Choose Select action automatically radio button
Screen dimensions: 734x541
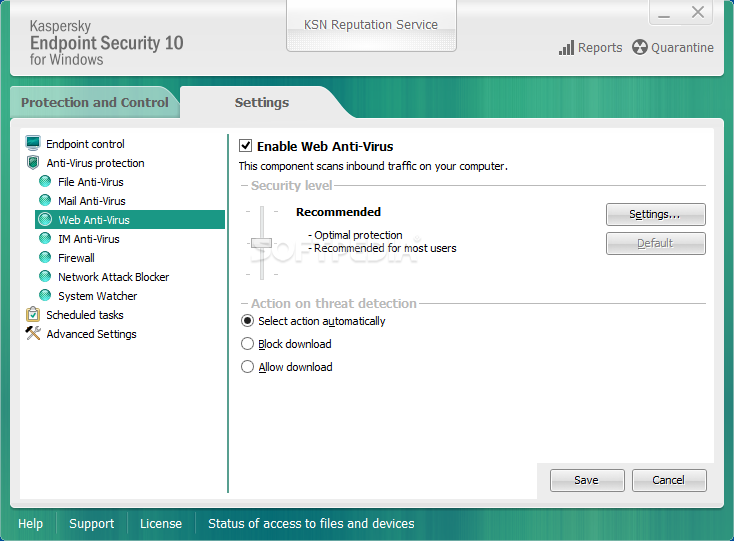tap(247, 321)
